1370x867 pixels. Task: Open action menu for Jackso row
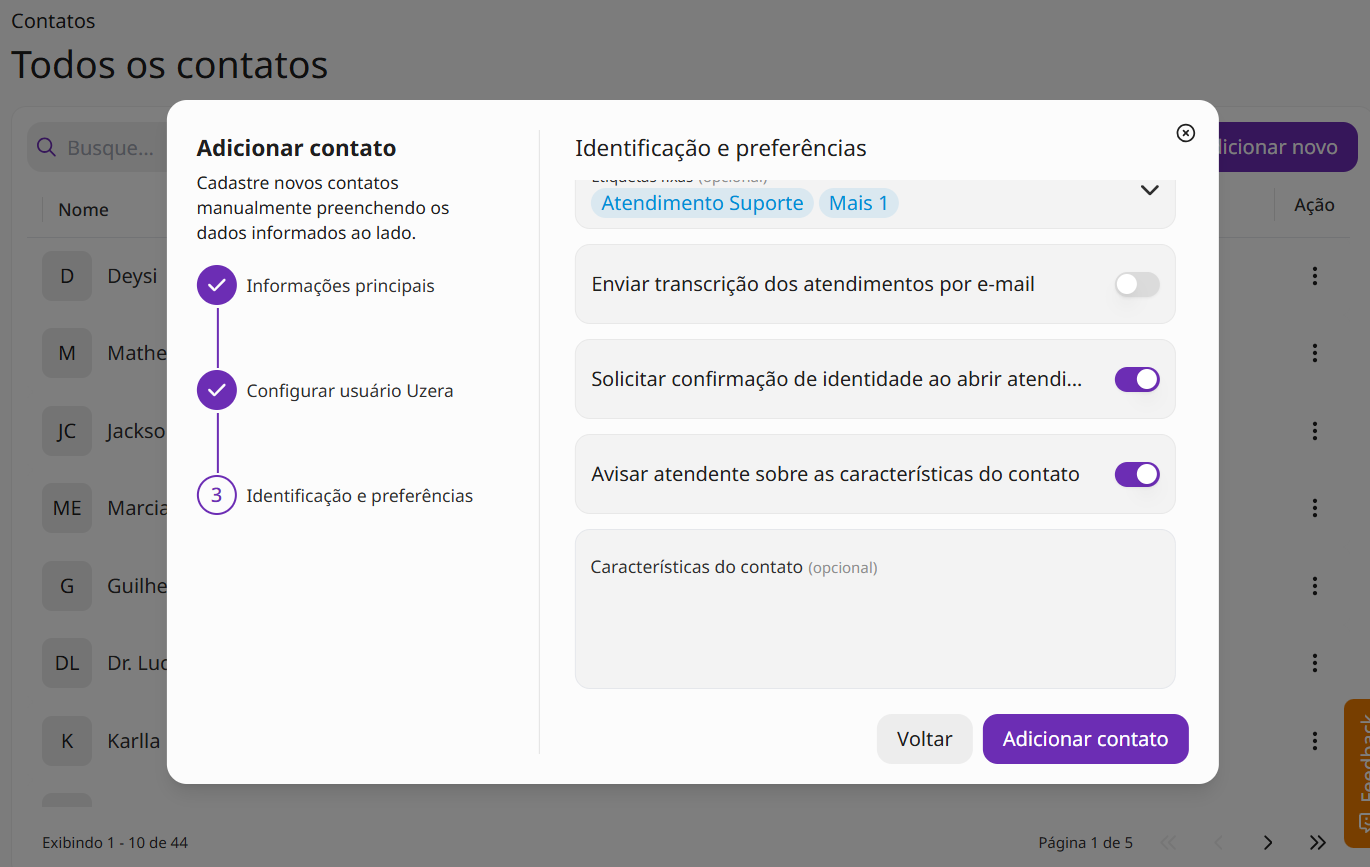point(1315,431)
